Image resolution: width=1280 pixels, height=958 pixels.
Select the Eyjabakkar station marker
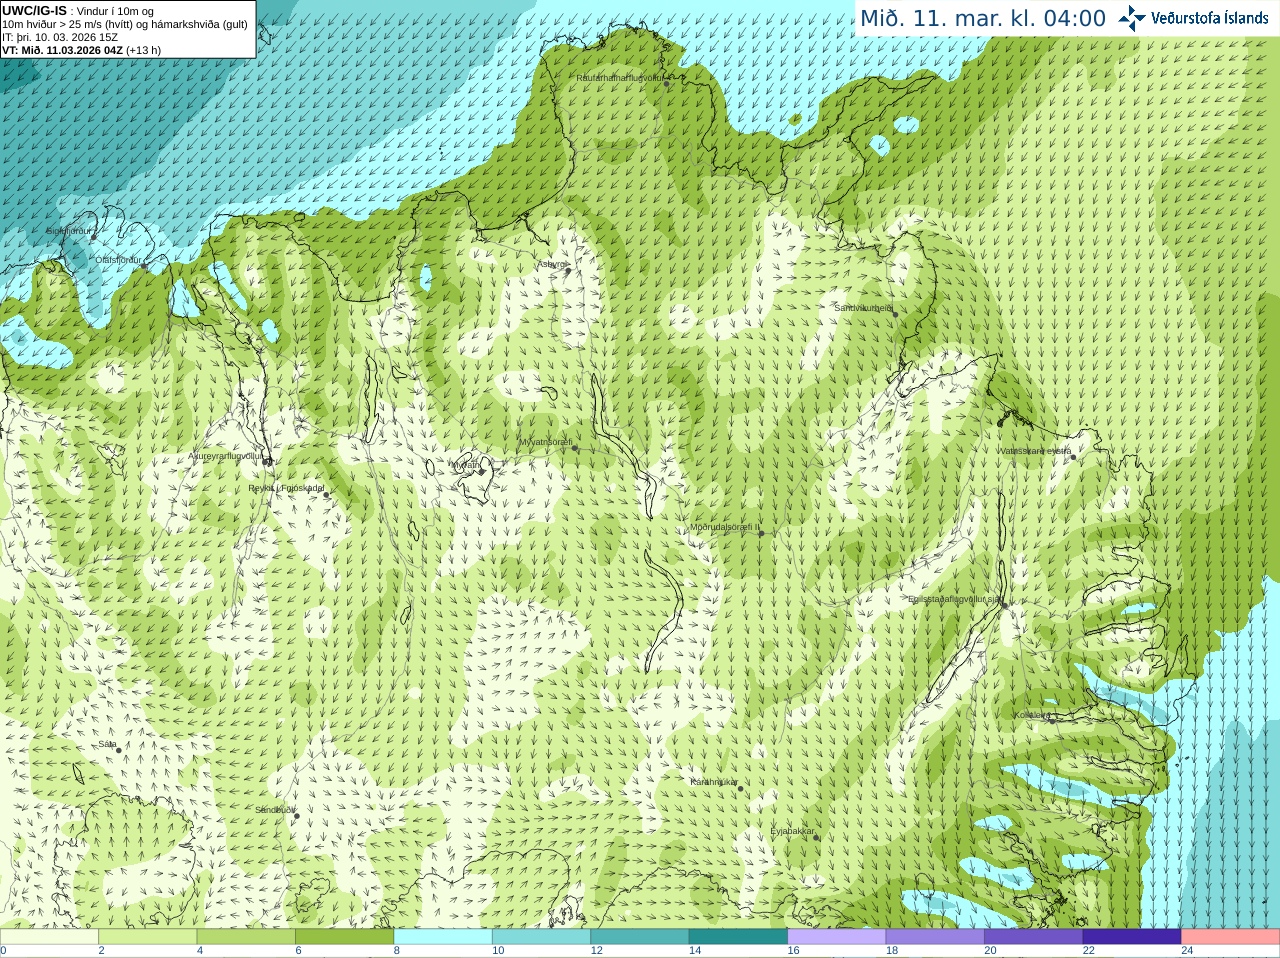(817, 837)
